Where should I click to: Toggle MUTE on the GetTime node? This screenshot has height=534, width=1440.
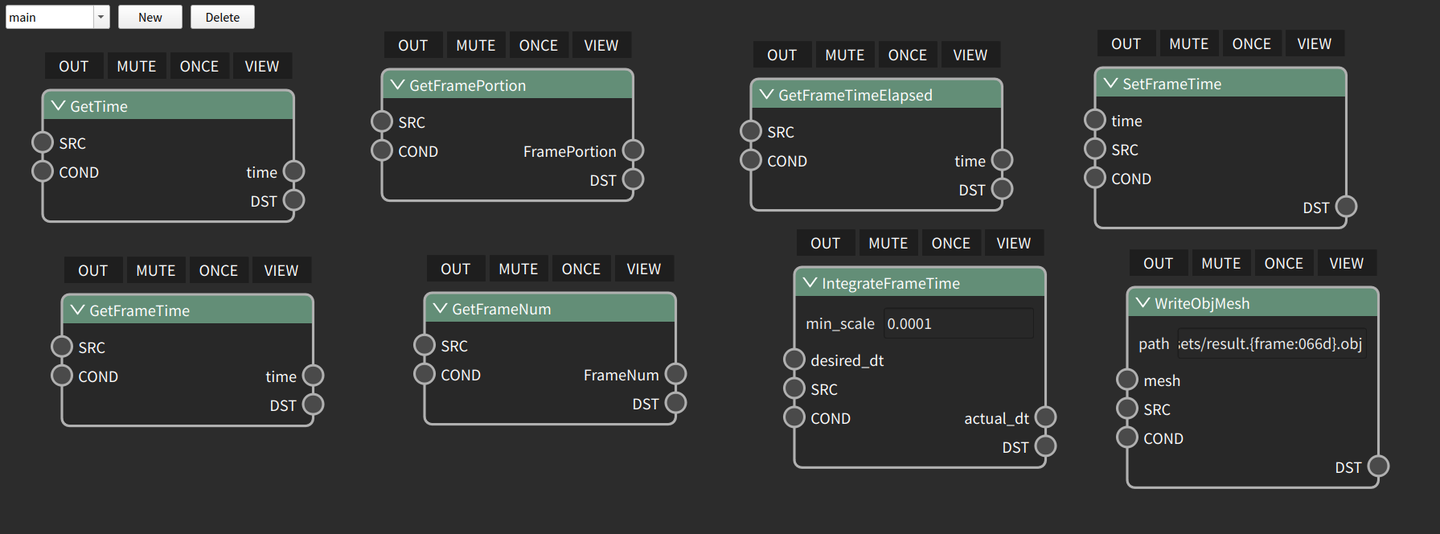pos(136,66)
